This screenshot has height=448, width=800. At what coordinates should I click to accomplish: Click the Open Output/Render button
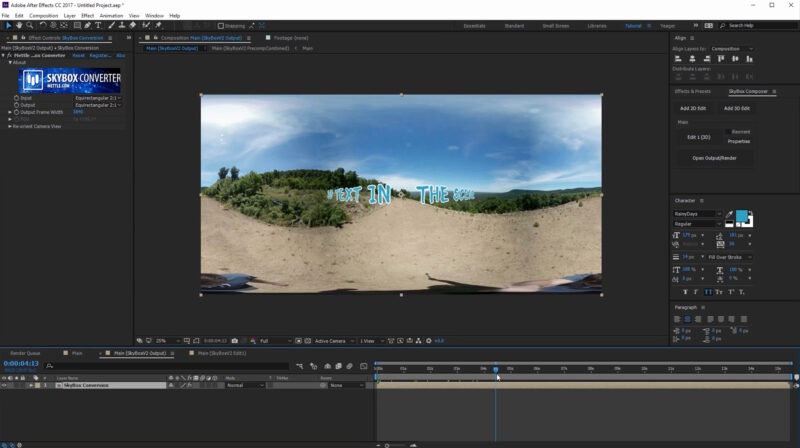coord(714,158)
